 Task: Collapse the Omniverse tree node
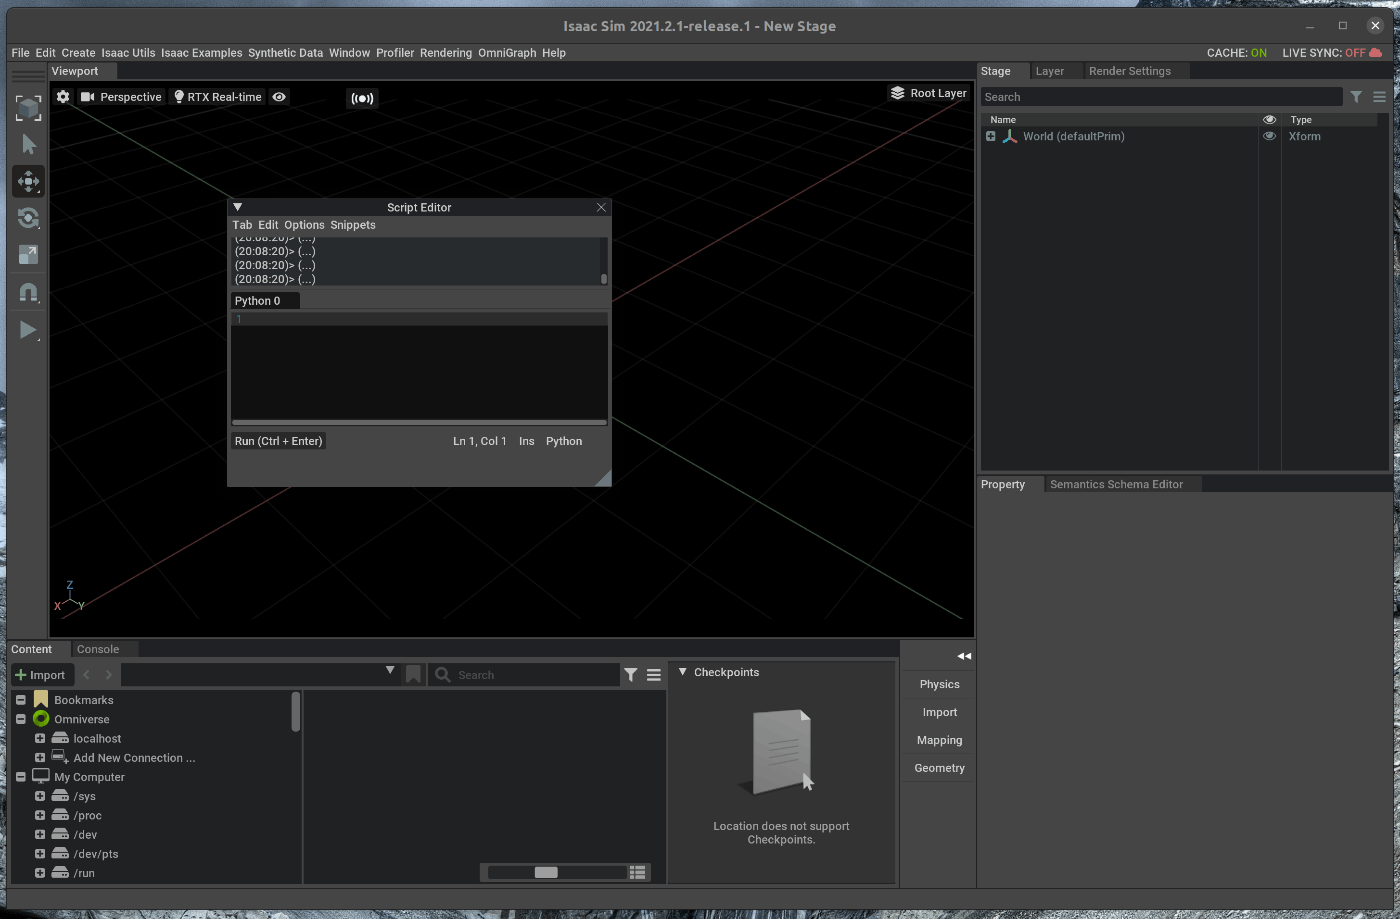tap(20, 719)
